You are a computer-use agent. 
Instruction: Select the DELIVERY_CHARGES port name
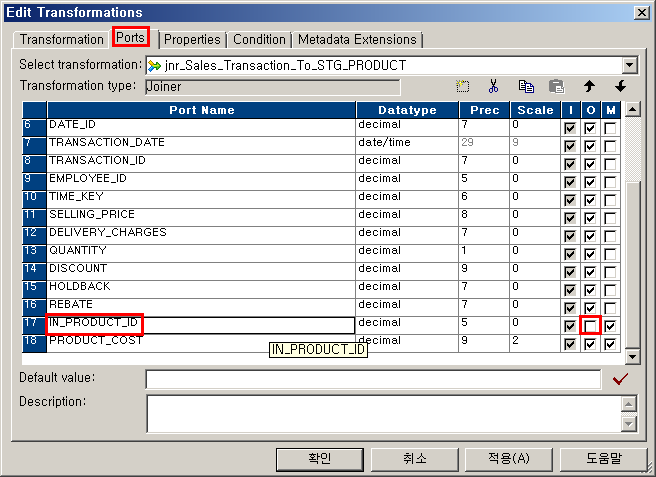(x=108, y=233)
